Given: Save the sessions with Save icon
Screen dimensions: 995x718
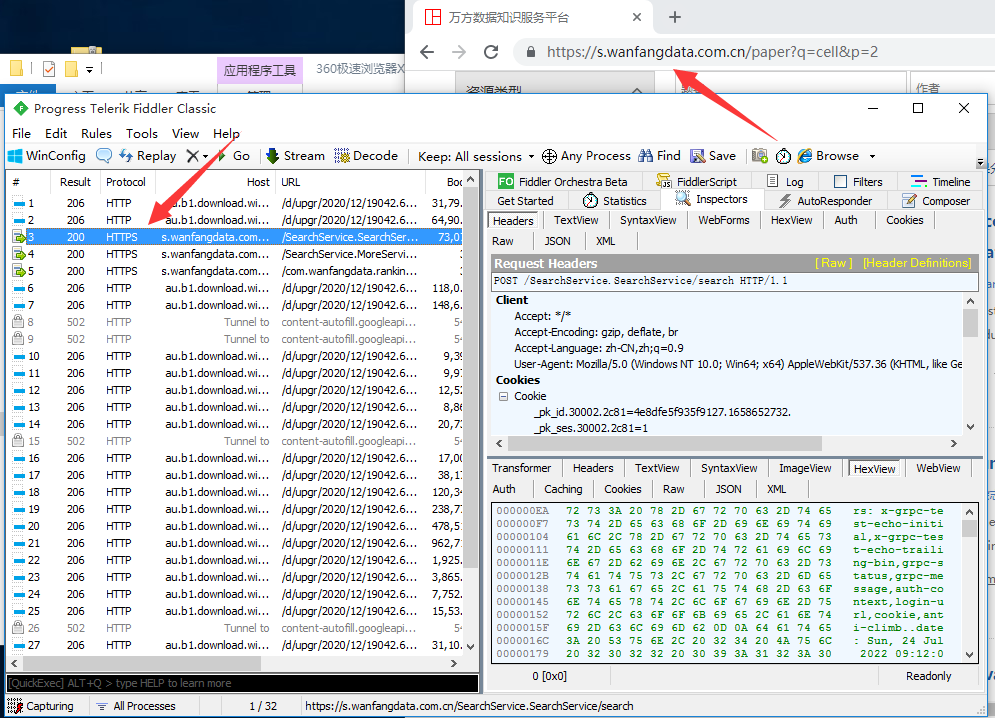Looking at the screenshot, I should (x=713, y=156).
